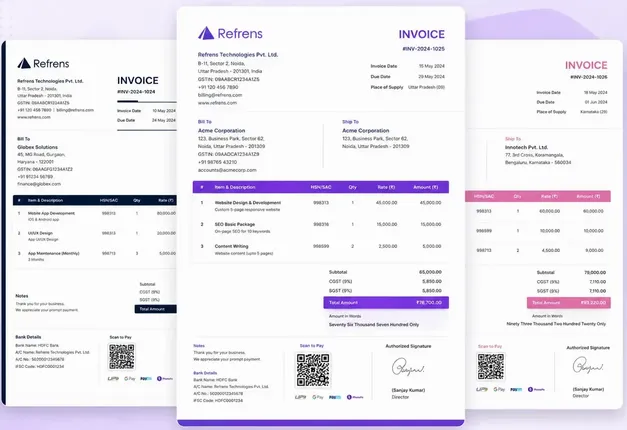Click the G Pay icon on the navy invoice
The width and height of the screenshot is (627, 430).
coord(130,378)
